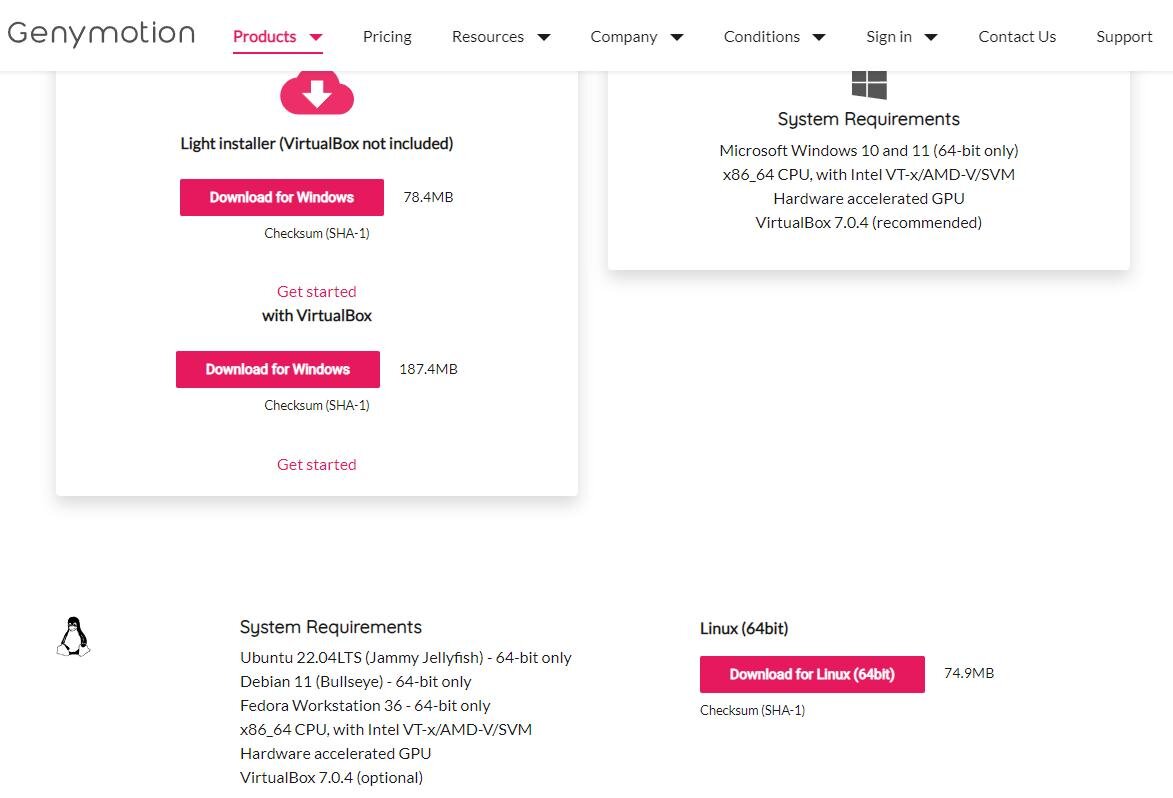The height and width of the screenshot is (798, 1173).
Task: Click Get started under the light installer
Action: click(x=316, y=291)
